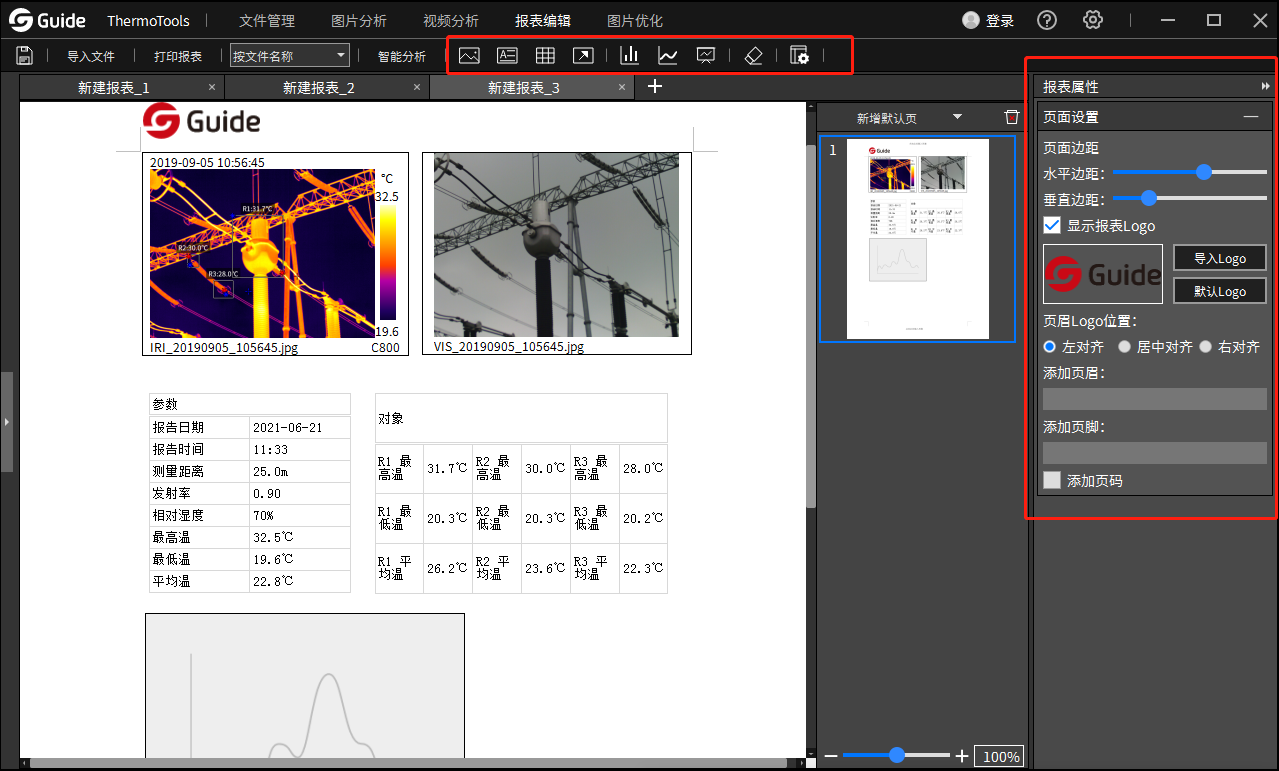Collapse the 页面设置 section
Screen dimensions: 1279x771
pos(1251,117)
